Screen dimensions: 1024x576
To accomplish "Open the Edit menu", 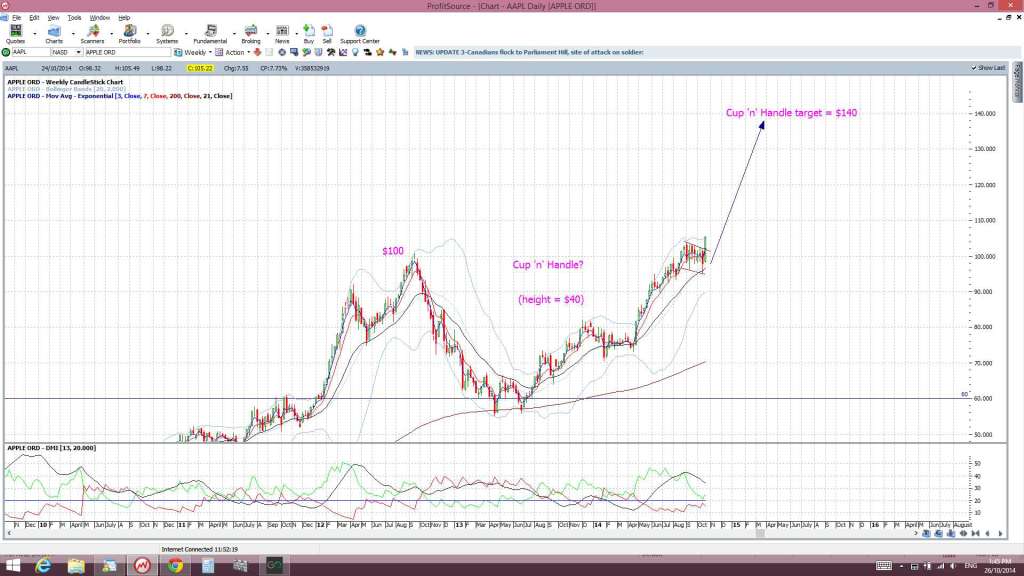I will click(x=34, y=18).
